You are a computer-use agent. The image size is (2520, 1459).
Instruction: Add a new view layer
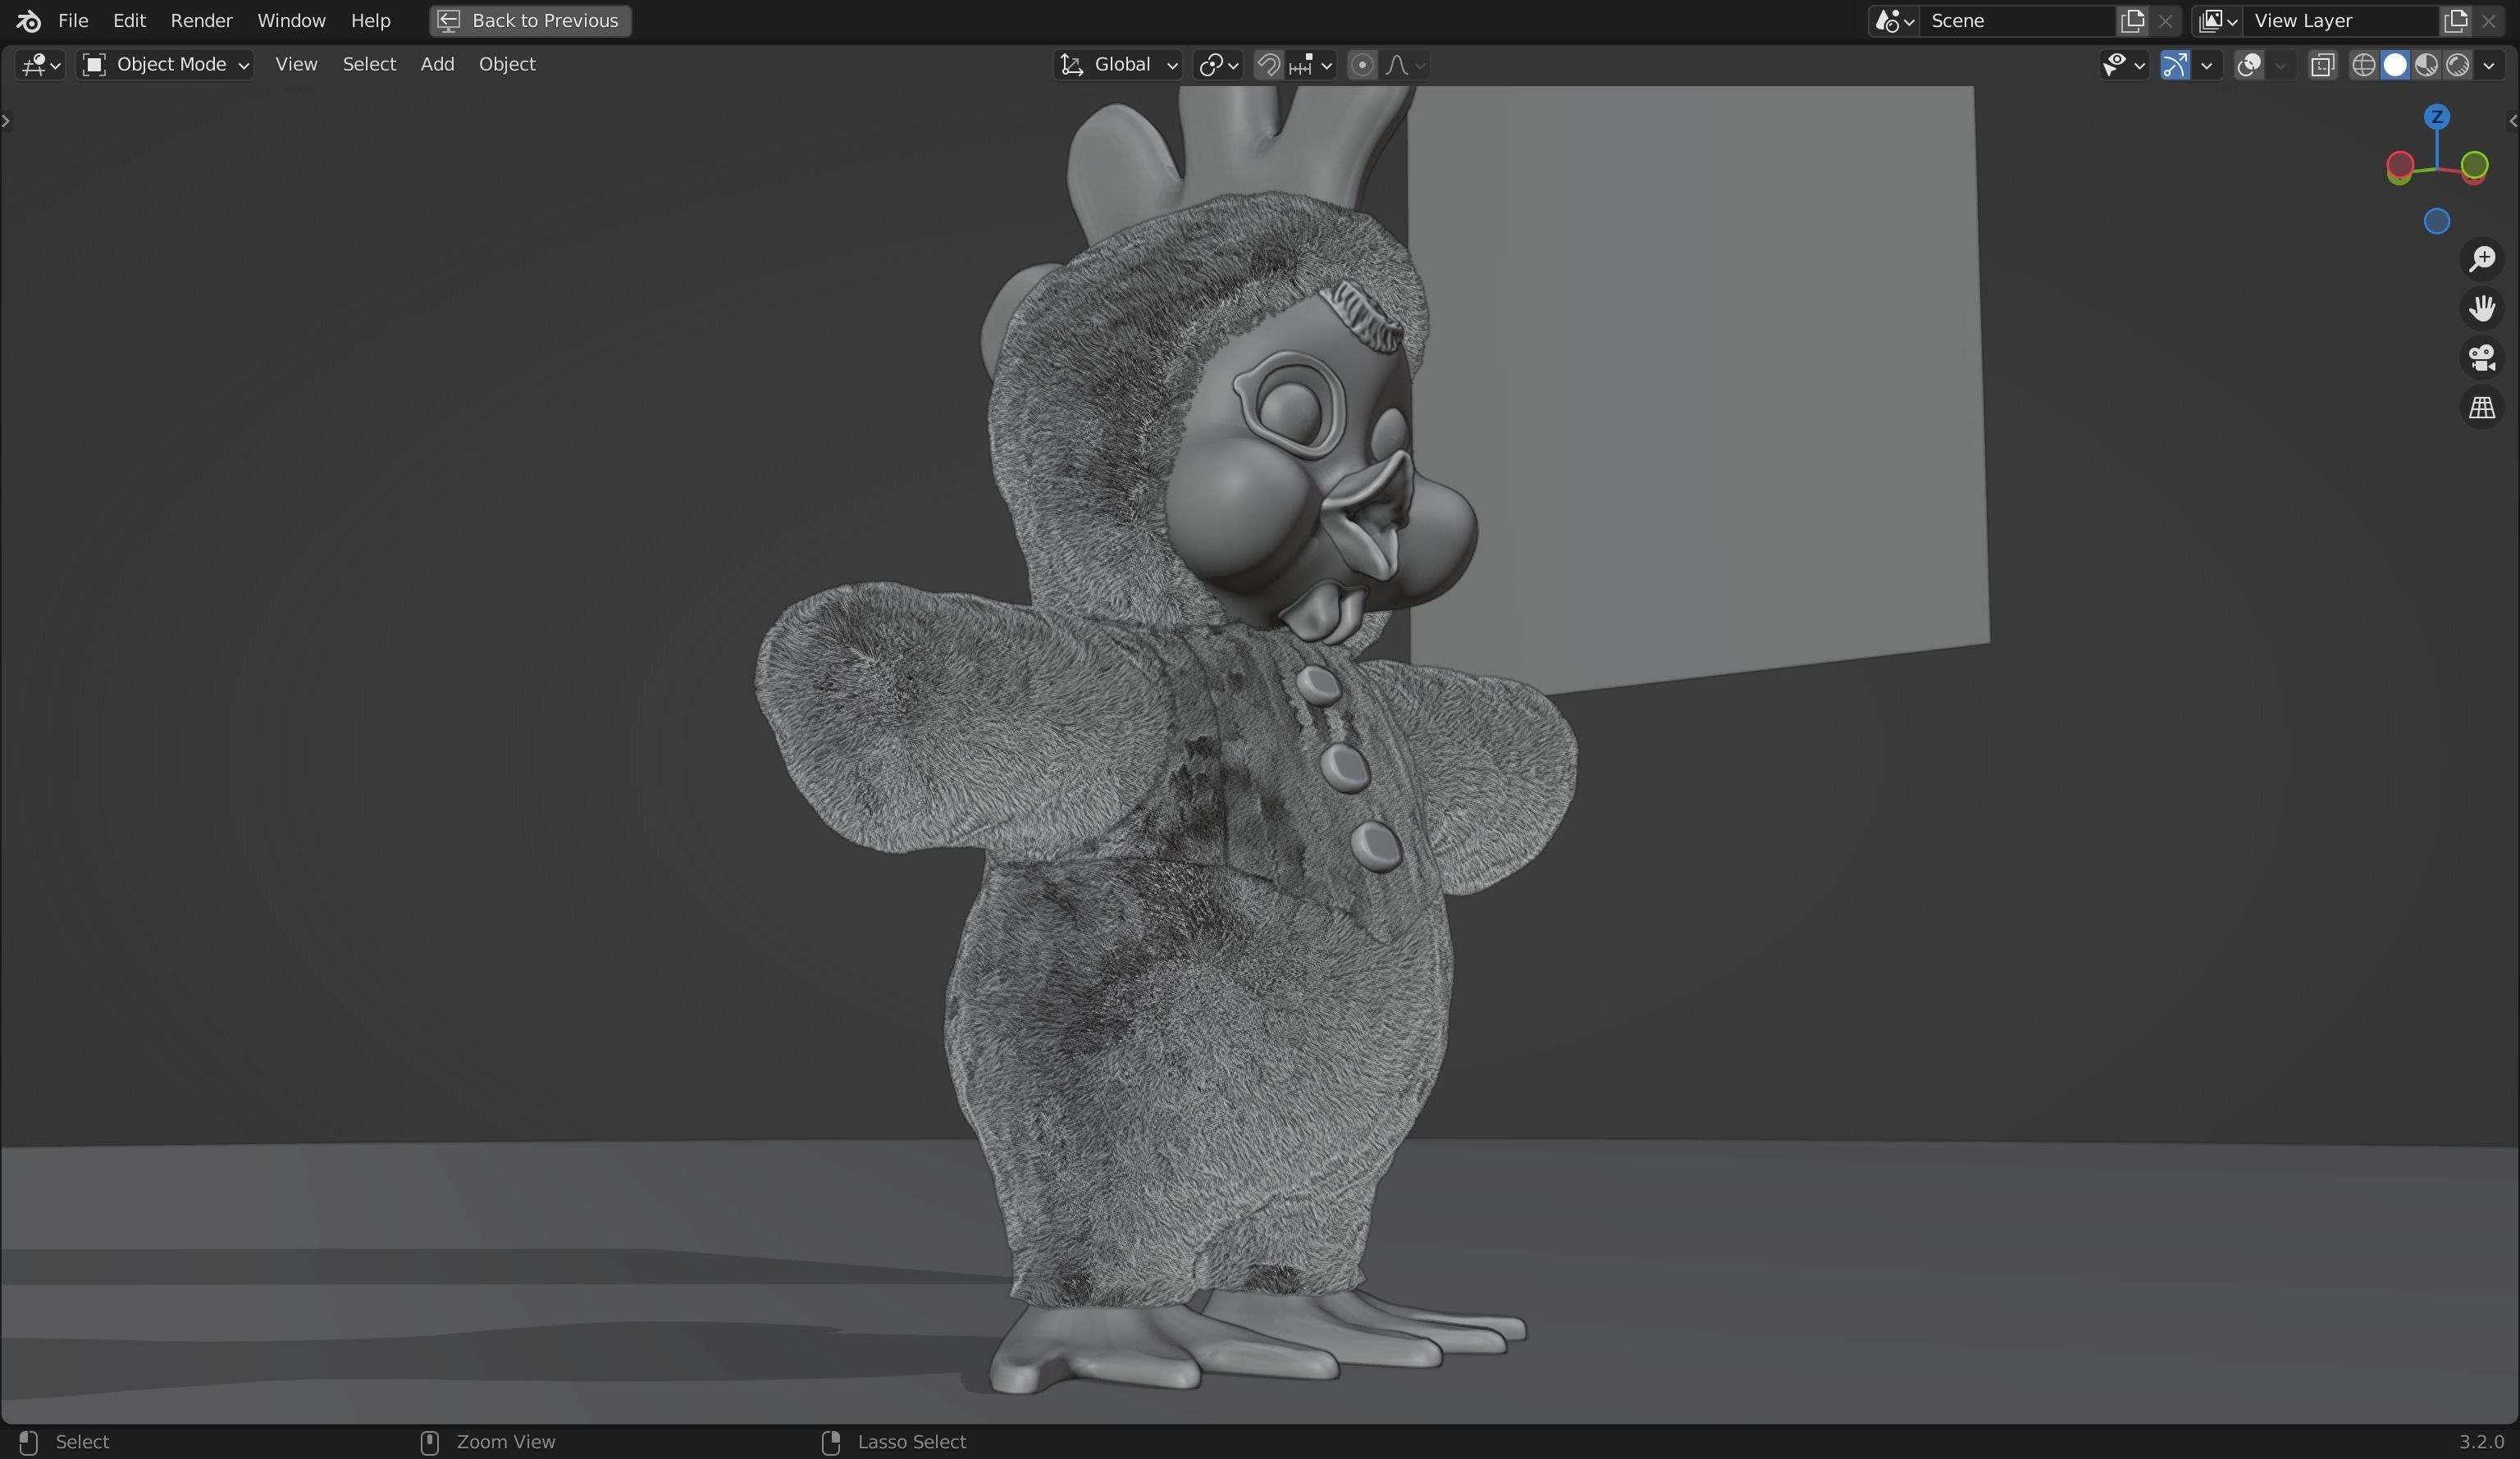[2456, 21]
